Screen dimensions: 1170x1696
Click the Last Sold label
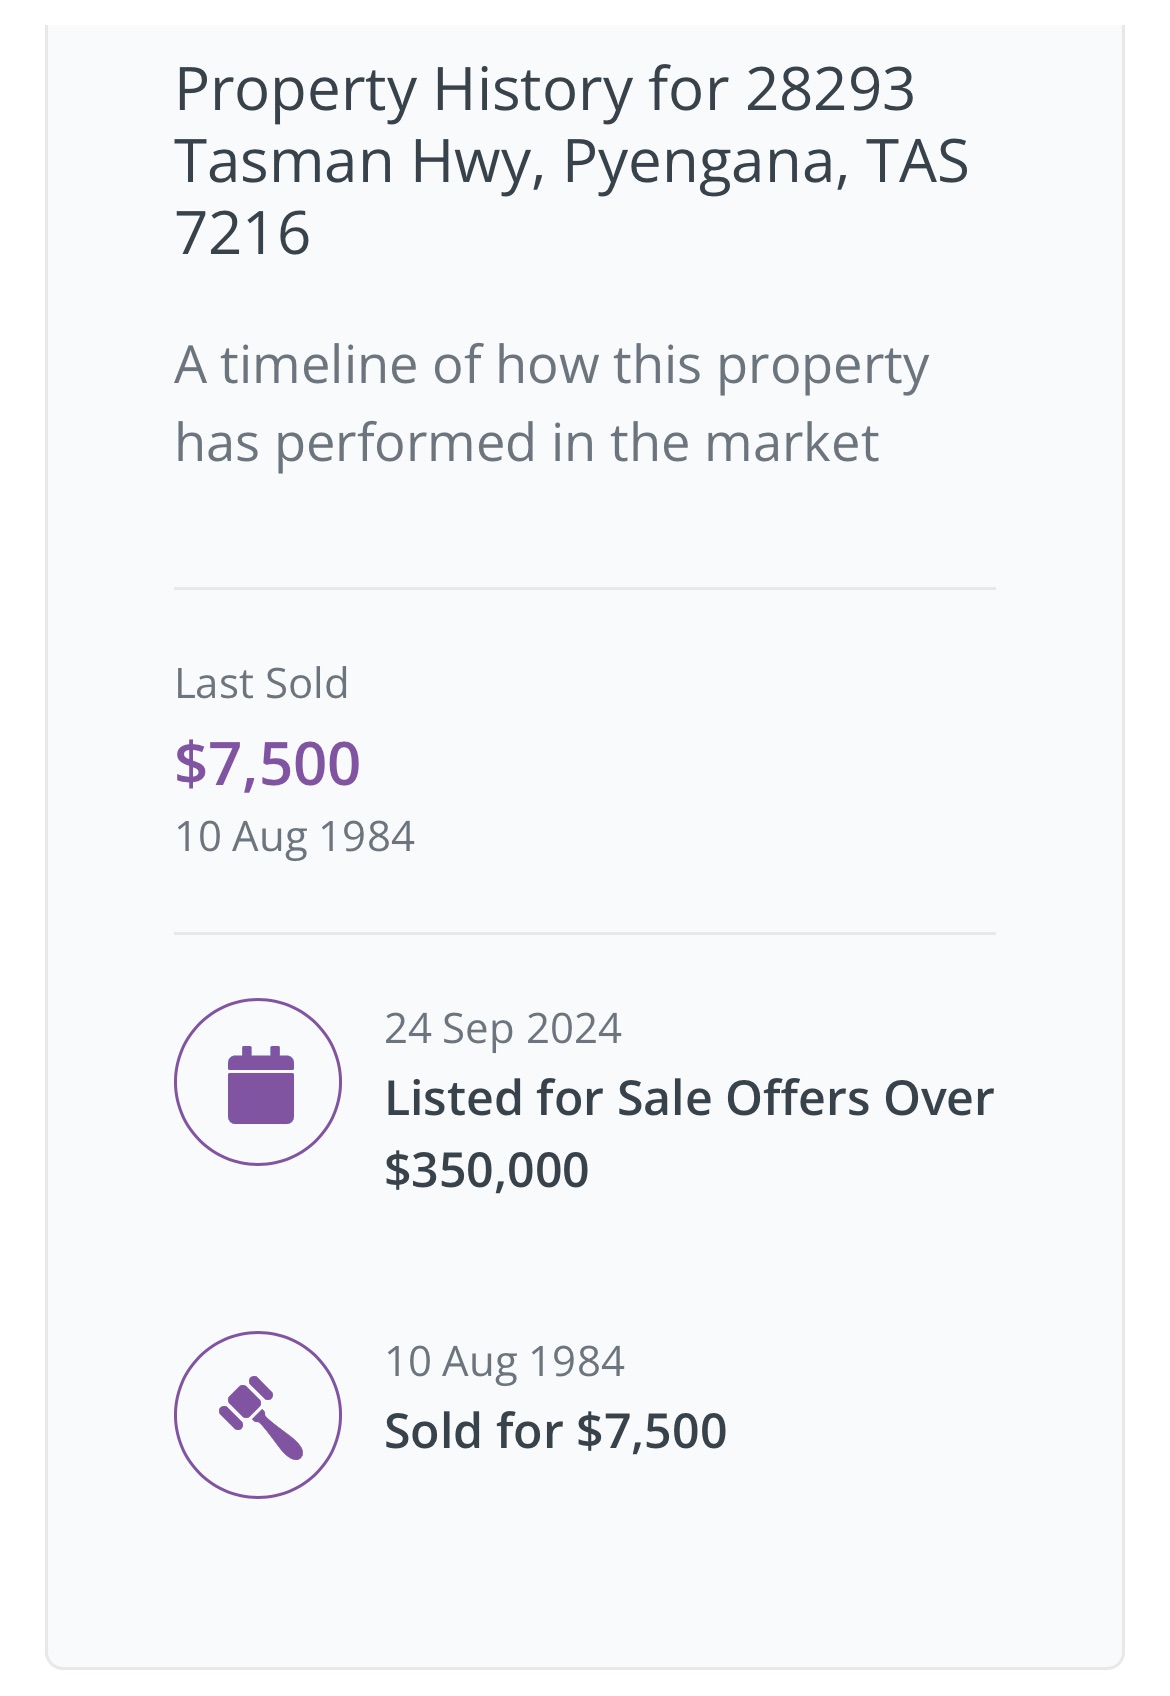point(261,684)
